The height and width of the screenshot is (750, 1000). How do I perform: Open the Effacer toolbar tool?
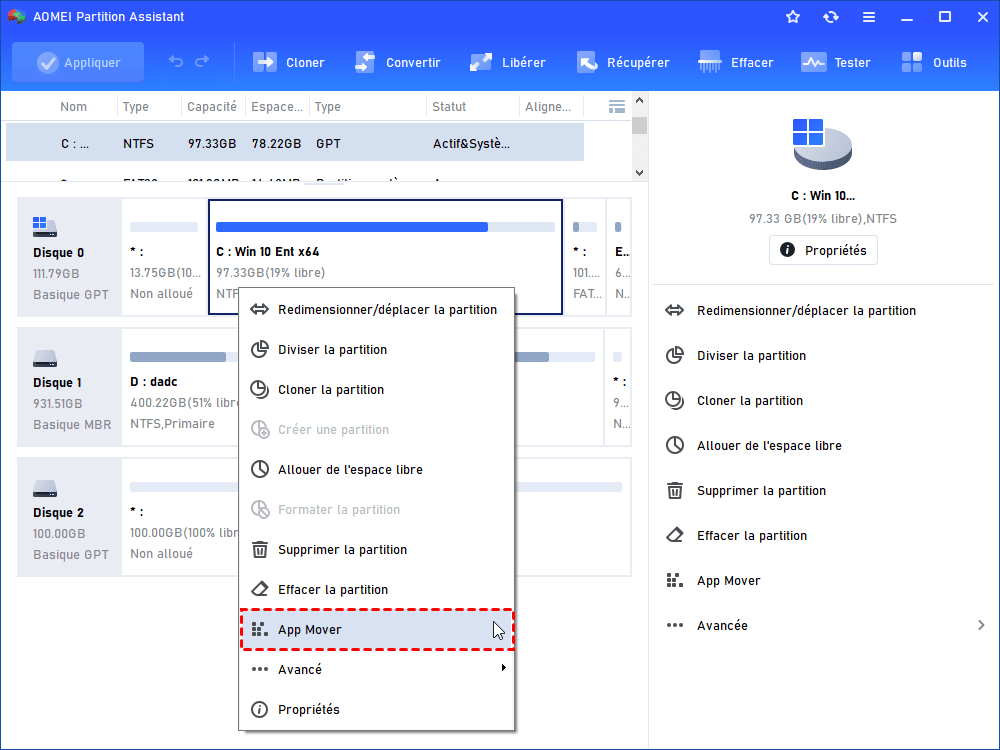(x=735, y=62)
